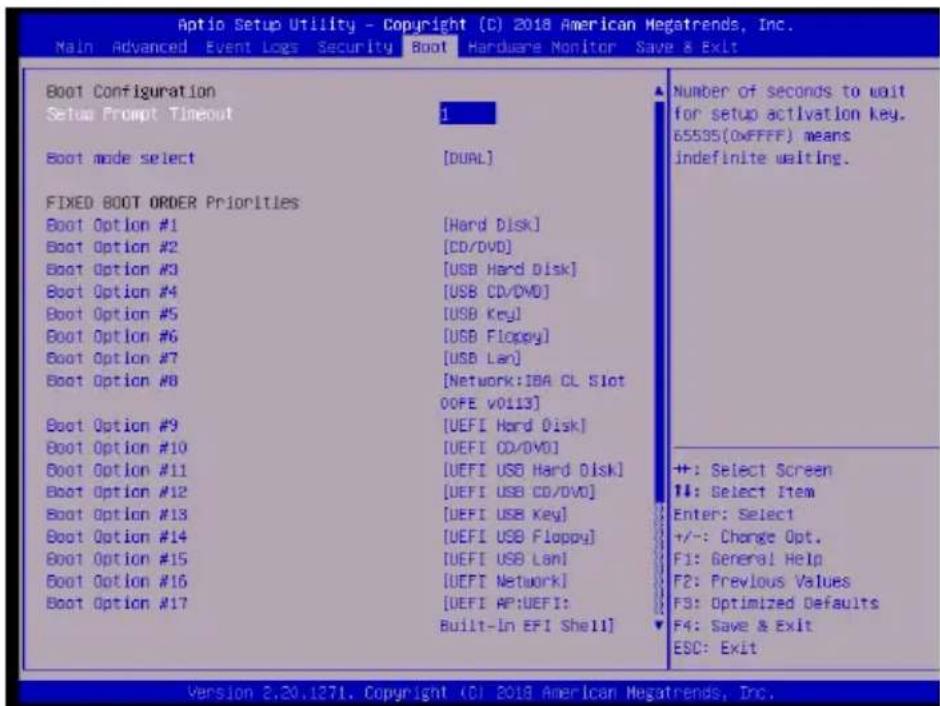
Task: Click the F4: Save & Exit hint
Action: (743, 626)
